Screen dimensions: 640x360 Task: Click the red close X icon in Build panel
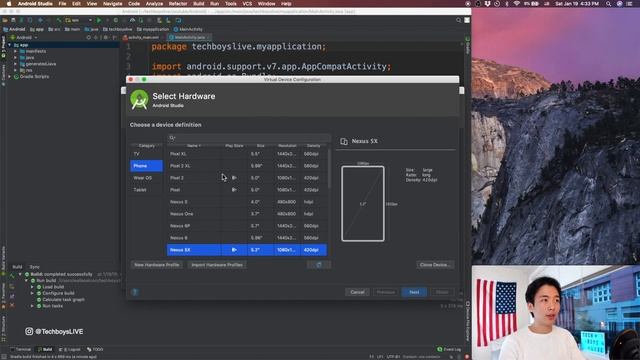12,305
